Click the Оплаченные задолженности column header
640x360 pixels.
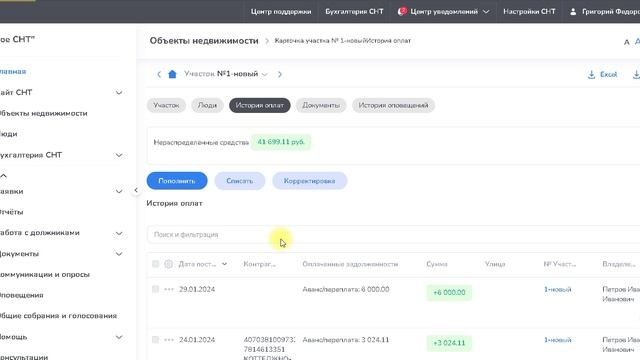tap(350, 264)
